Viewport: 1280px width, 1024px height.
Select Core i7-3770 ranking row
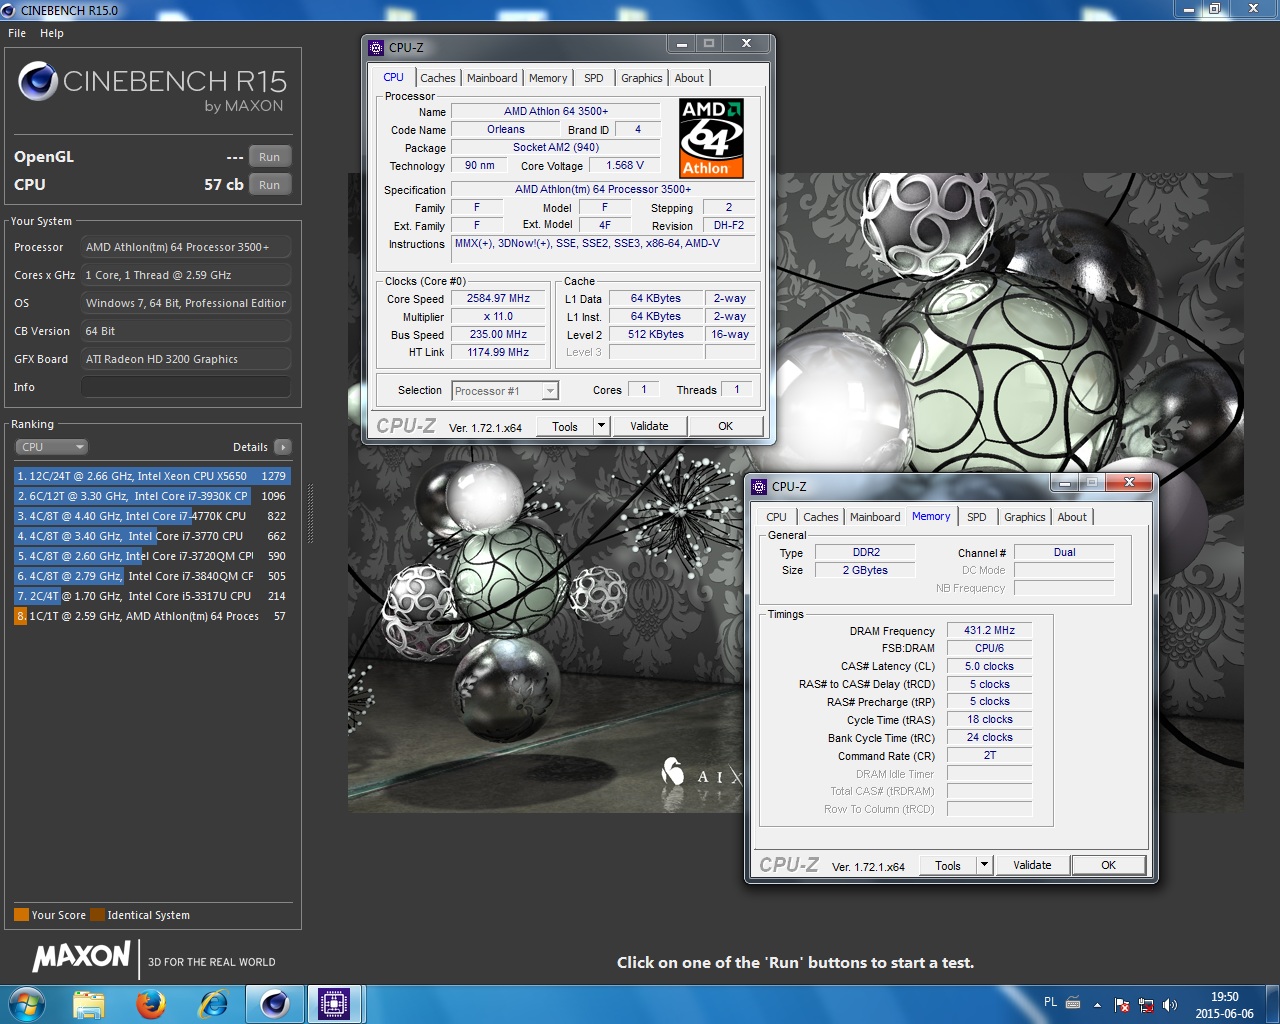pyautogui.click(x=152, y=536)
